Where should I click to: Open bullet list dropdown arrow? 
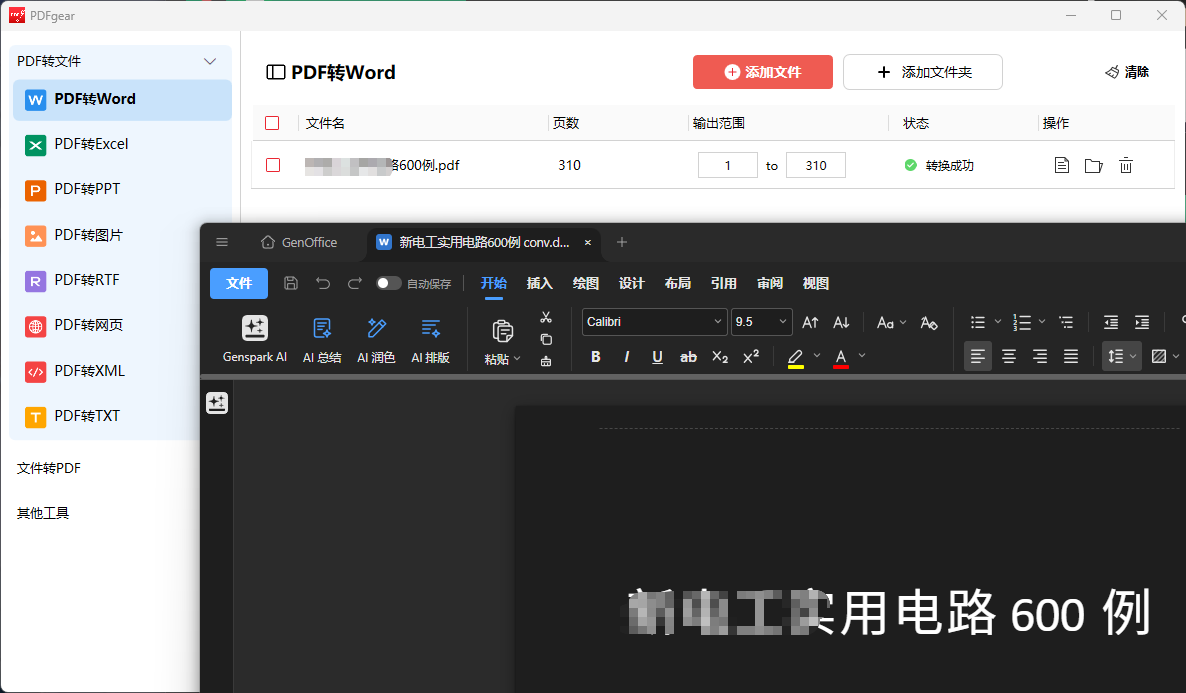[x=998, y=322]
